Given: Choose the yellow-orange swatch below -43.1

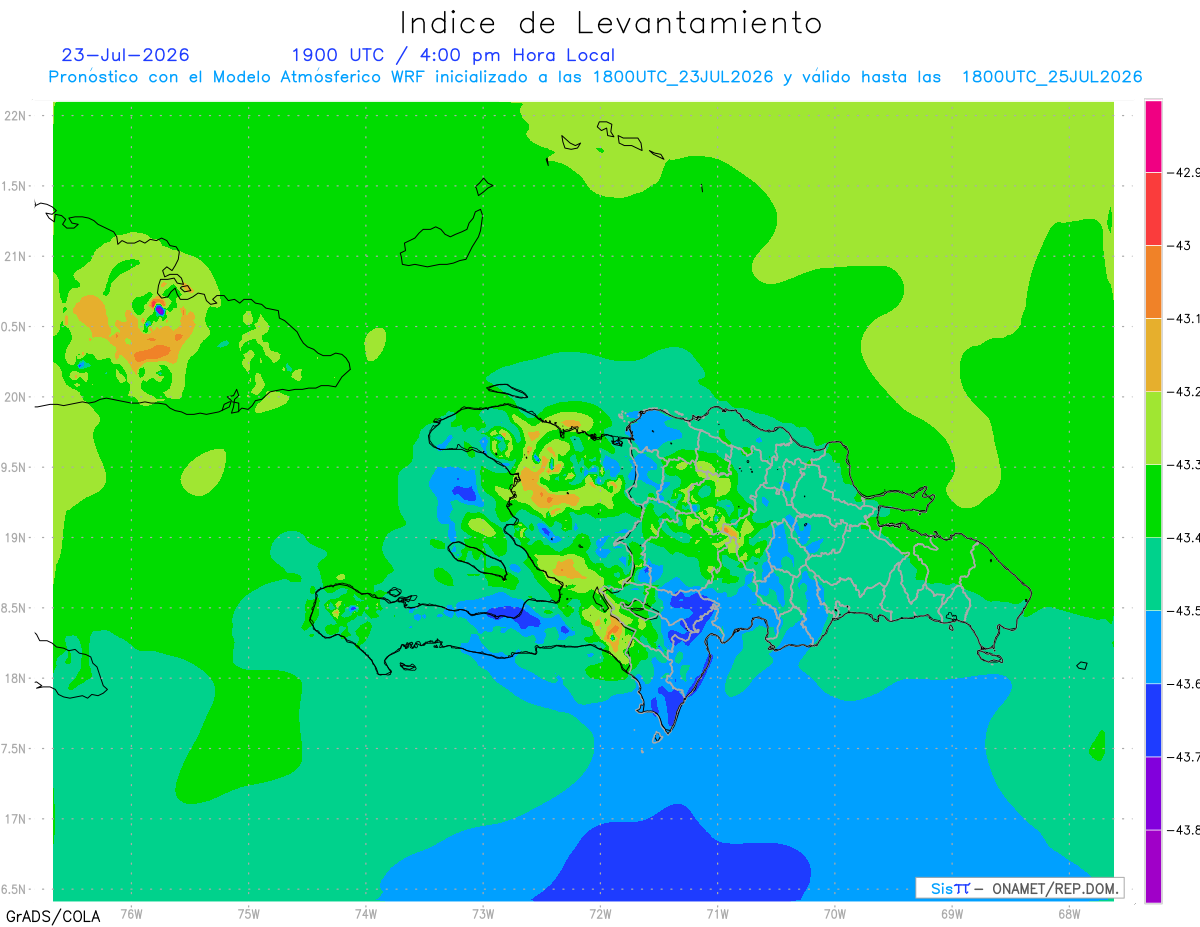Looking at the screenshot, I should [x=1153, y=355].
